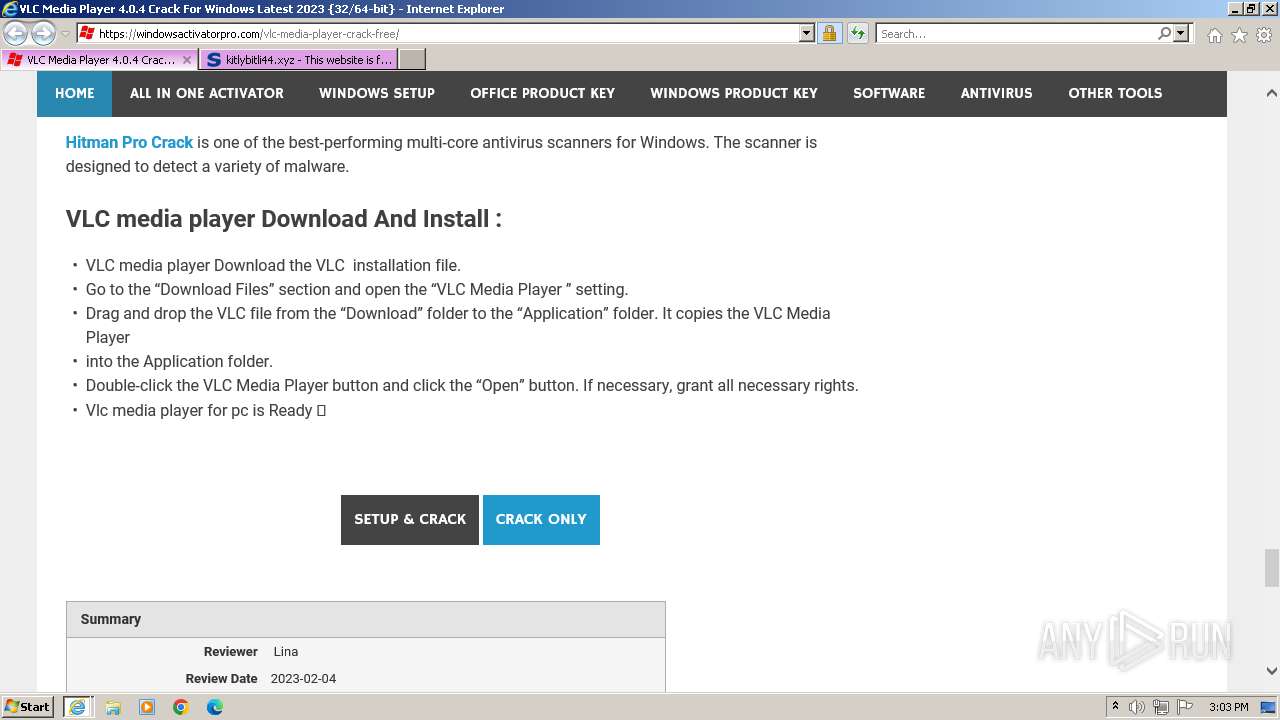Click the reviewer name Lina
The width and height of the screenshot is (1280, 720).
[x=286, y=652]
